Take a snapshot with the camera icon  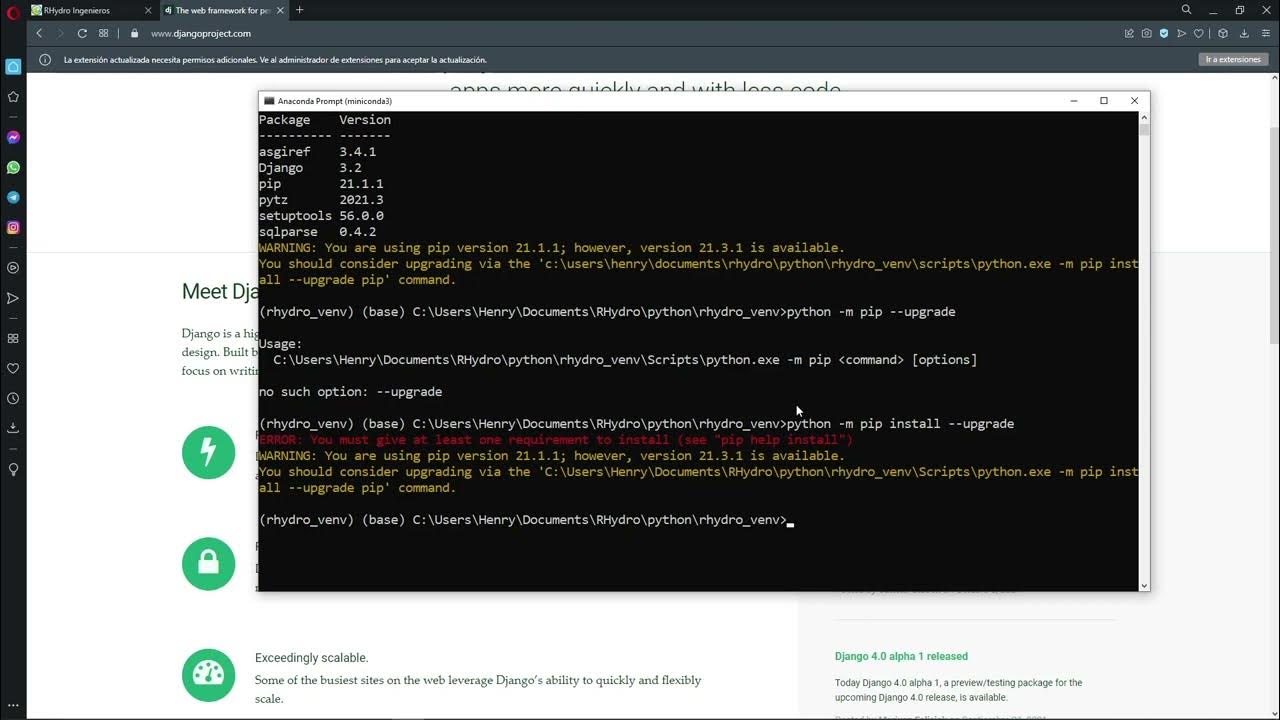point(1147,33)
